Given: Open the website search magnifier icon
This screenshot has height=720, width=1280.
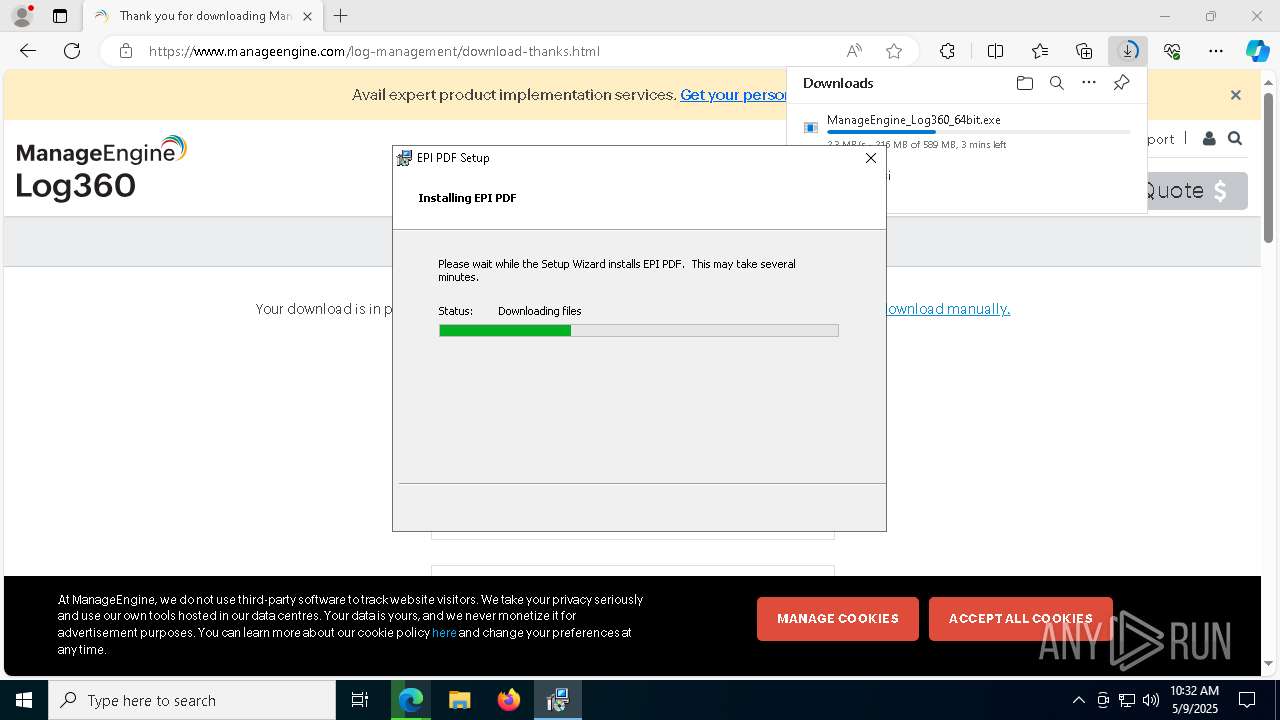Looking at the screenshot, I should click(1235, 139).
